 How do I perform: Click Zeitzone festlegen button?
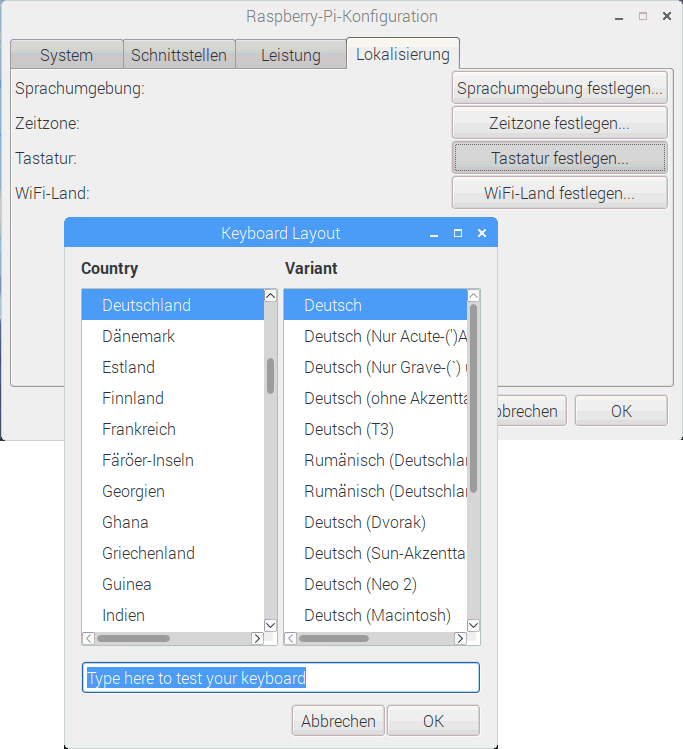(x=559, y=123)
